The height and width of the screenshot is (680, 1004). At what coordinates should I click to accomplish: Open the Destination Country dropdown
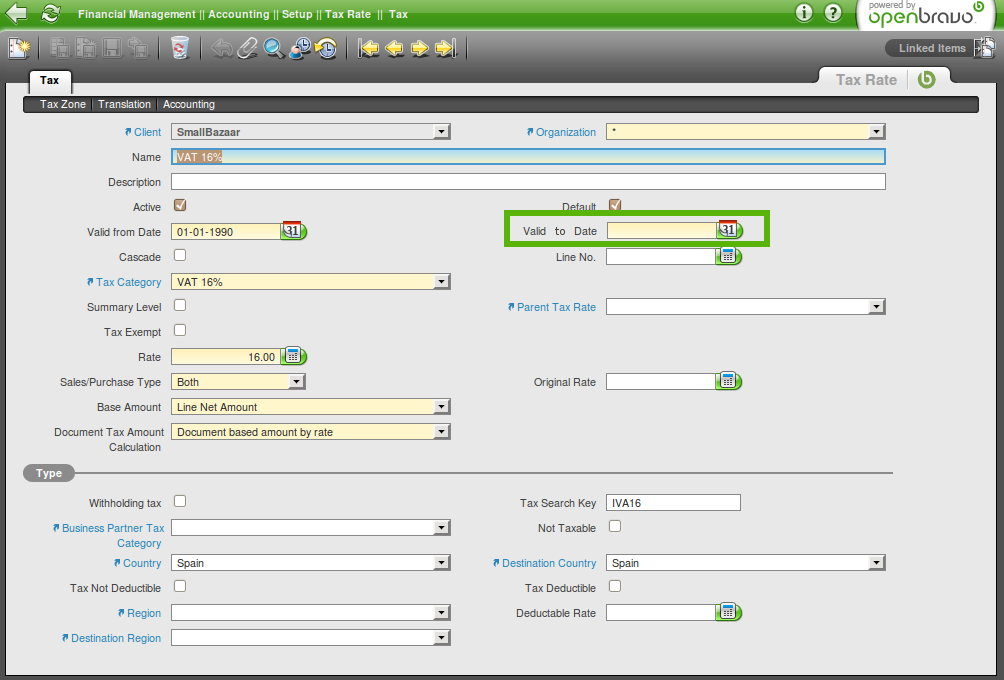coord(876,563)
